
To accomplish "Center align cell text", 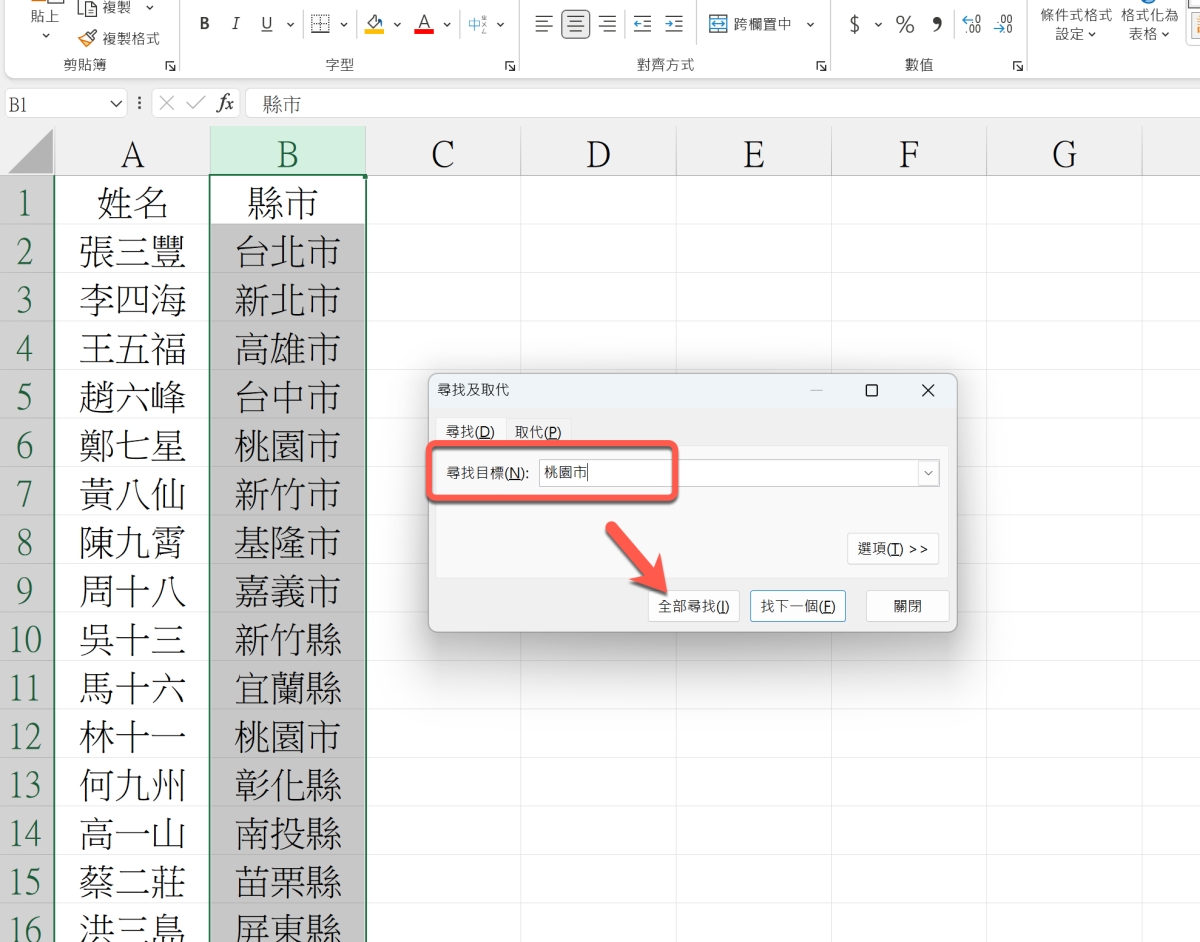I will (x=575, y=24).
